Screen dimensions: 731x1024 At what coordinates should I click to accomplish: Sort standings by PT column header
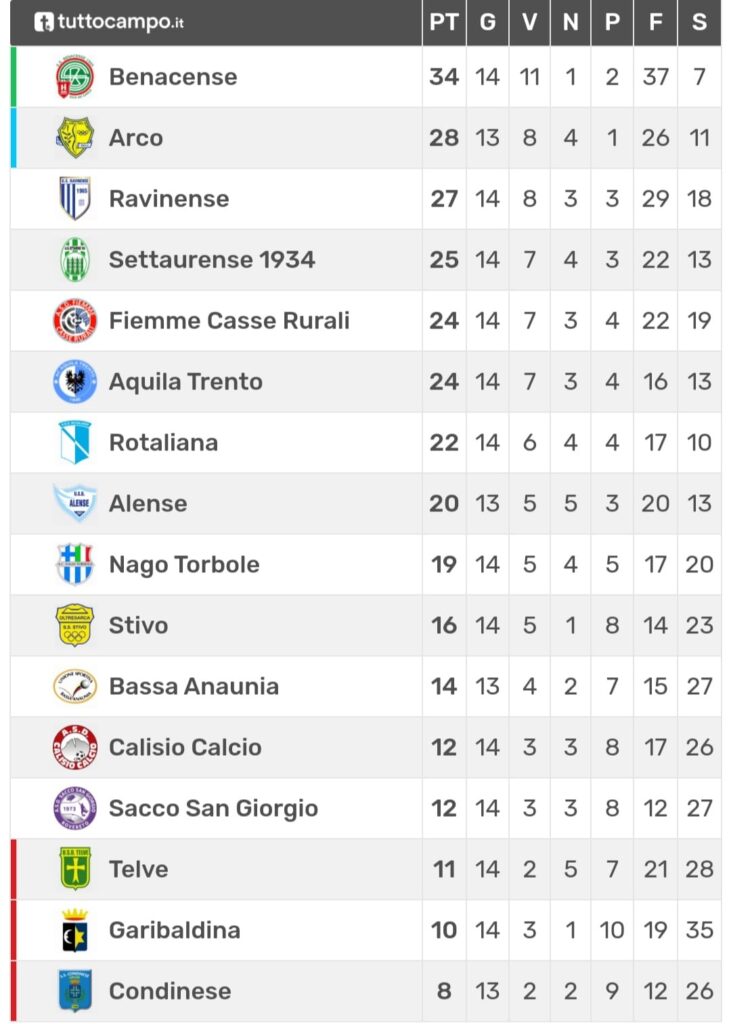coord(444,22)
